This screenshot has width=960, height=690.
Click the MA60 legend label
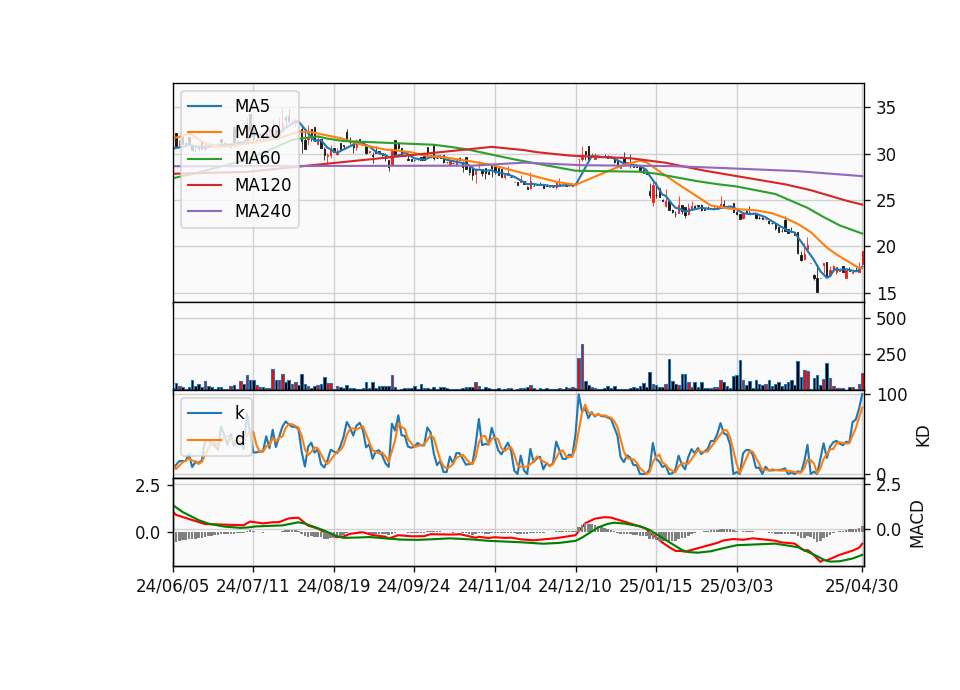[x=257, y=159]
